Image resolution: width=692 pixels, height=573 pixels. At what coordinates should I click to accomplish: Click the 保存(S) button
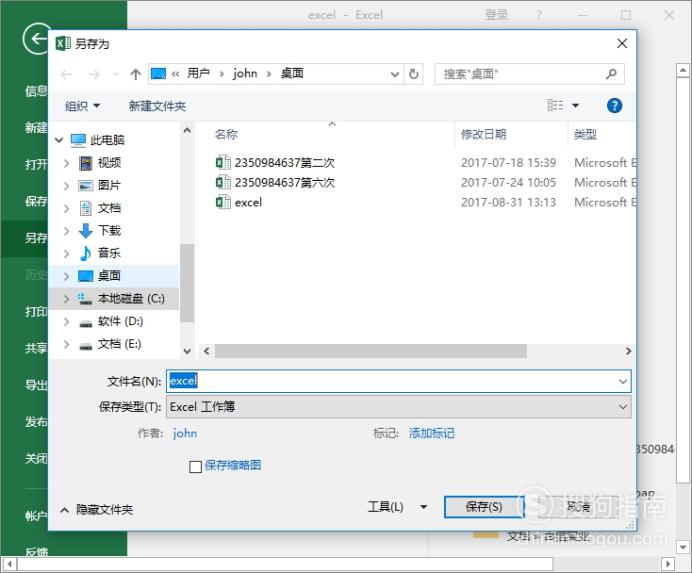(x=484, y=506)
